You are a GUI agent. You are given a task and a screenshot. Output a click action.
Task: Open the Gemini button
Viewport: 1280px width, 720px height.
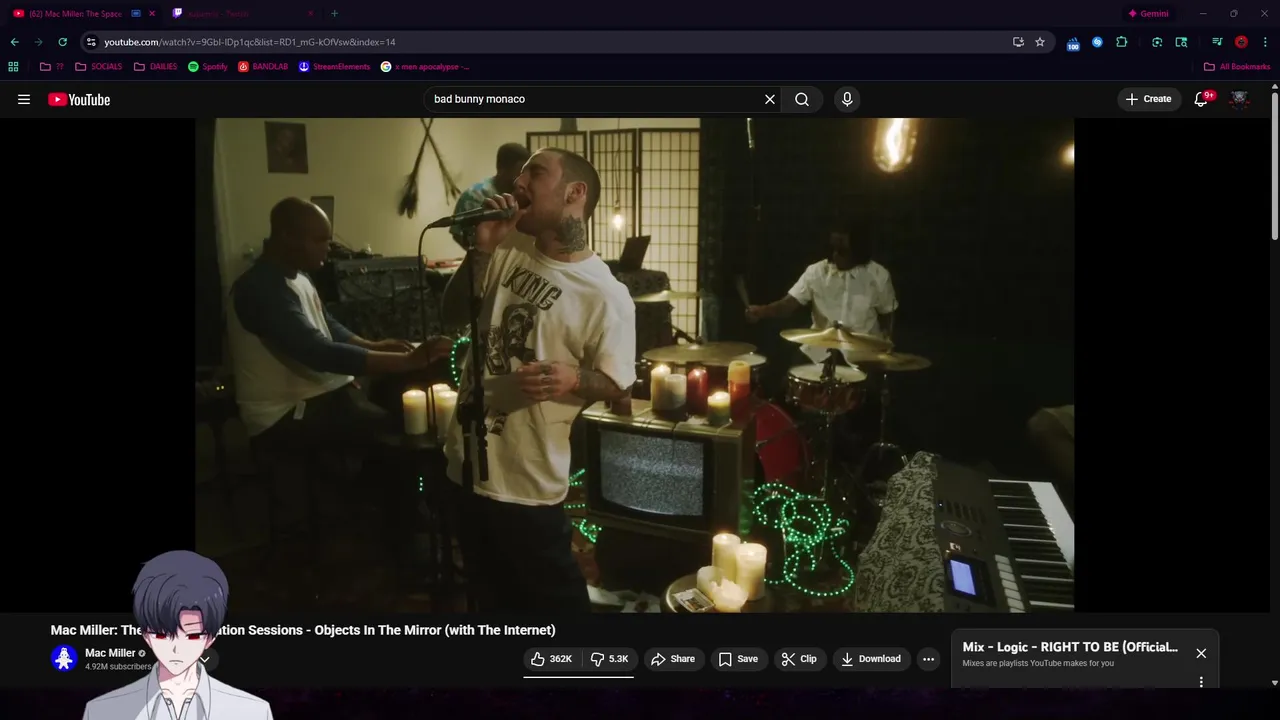[x=1148, y=14]
